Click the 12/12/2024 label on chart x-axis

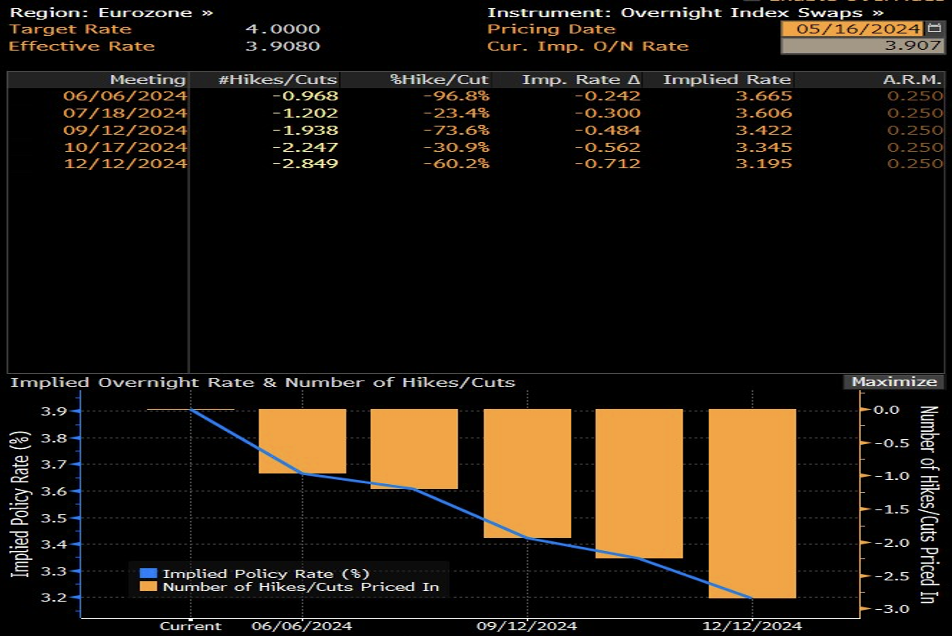pyautogui.click(x=752, y=626)
